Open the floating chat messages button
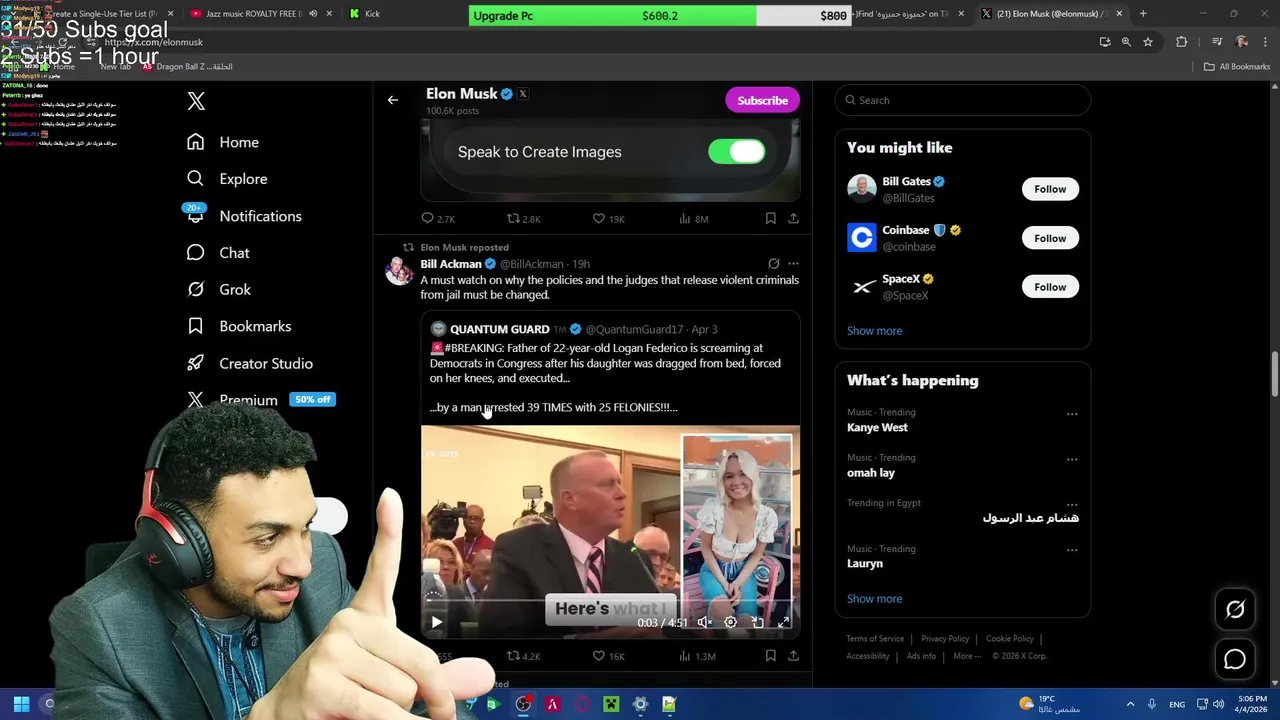 1235,659
